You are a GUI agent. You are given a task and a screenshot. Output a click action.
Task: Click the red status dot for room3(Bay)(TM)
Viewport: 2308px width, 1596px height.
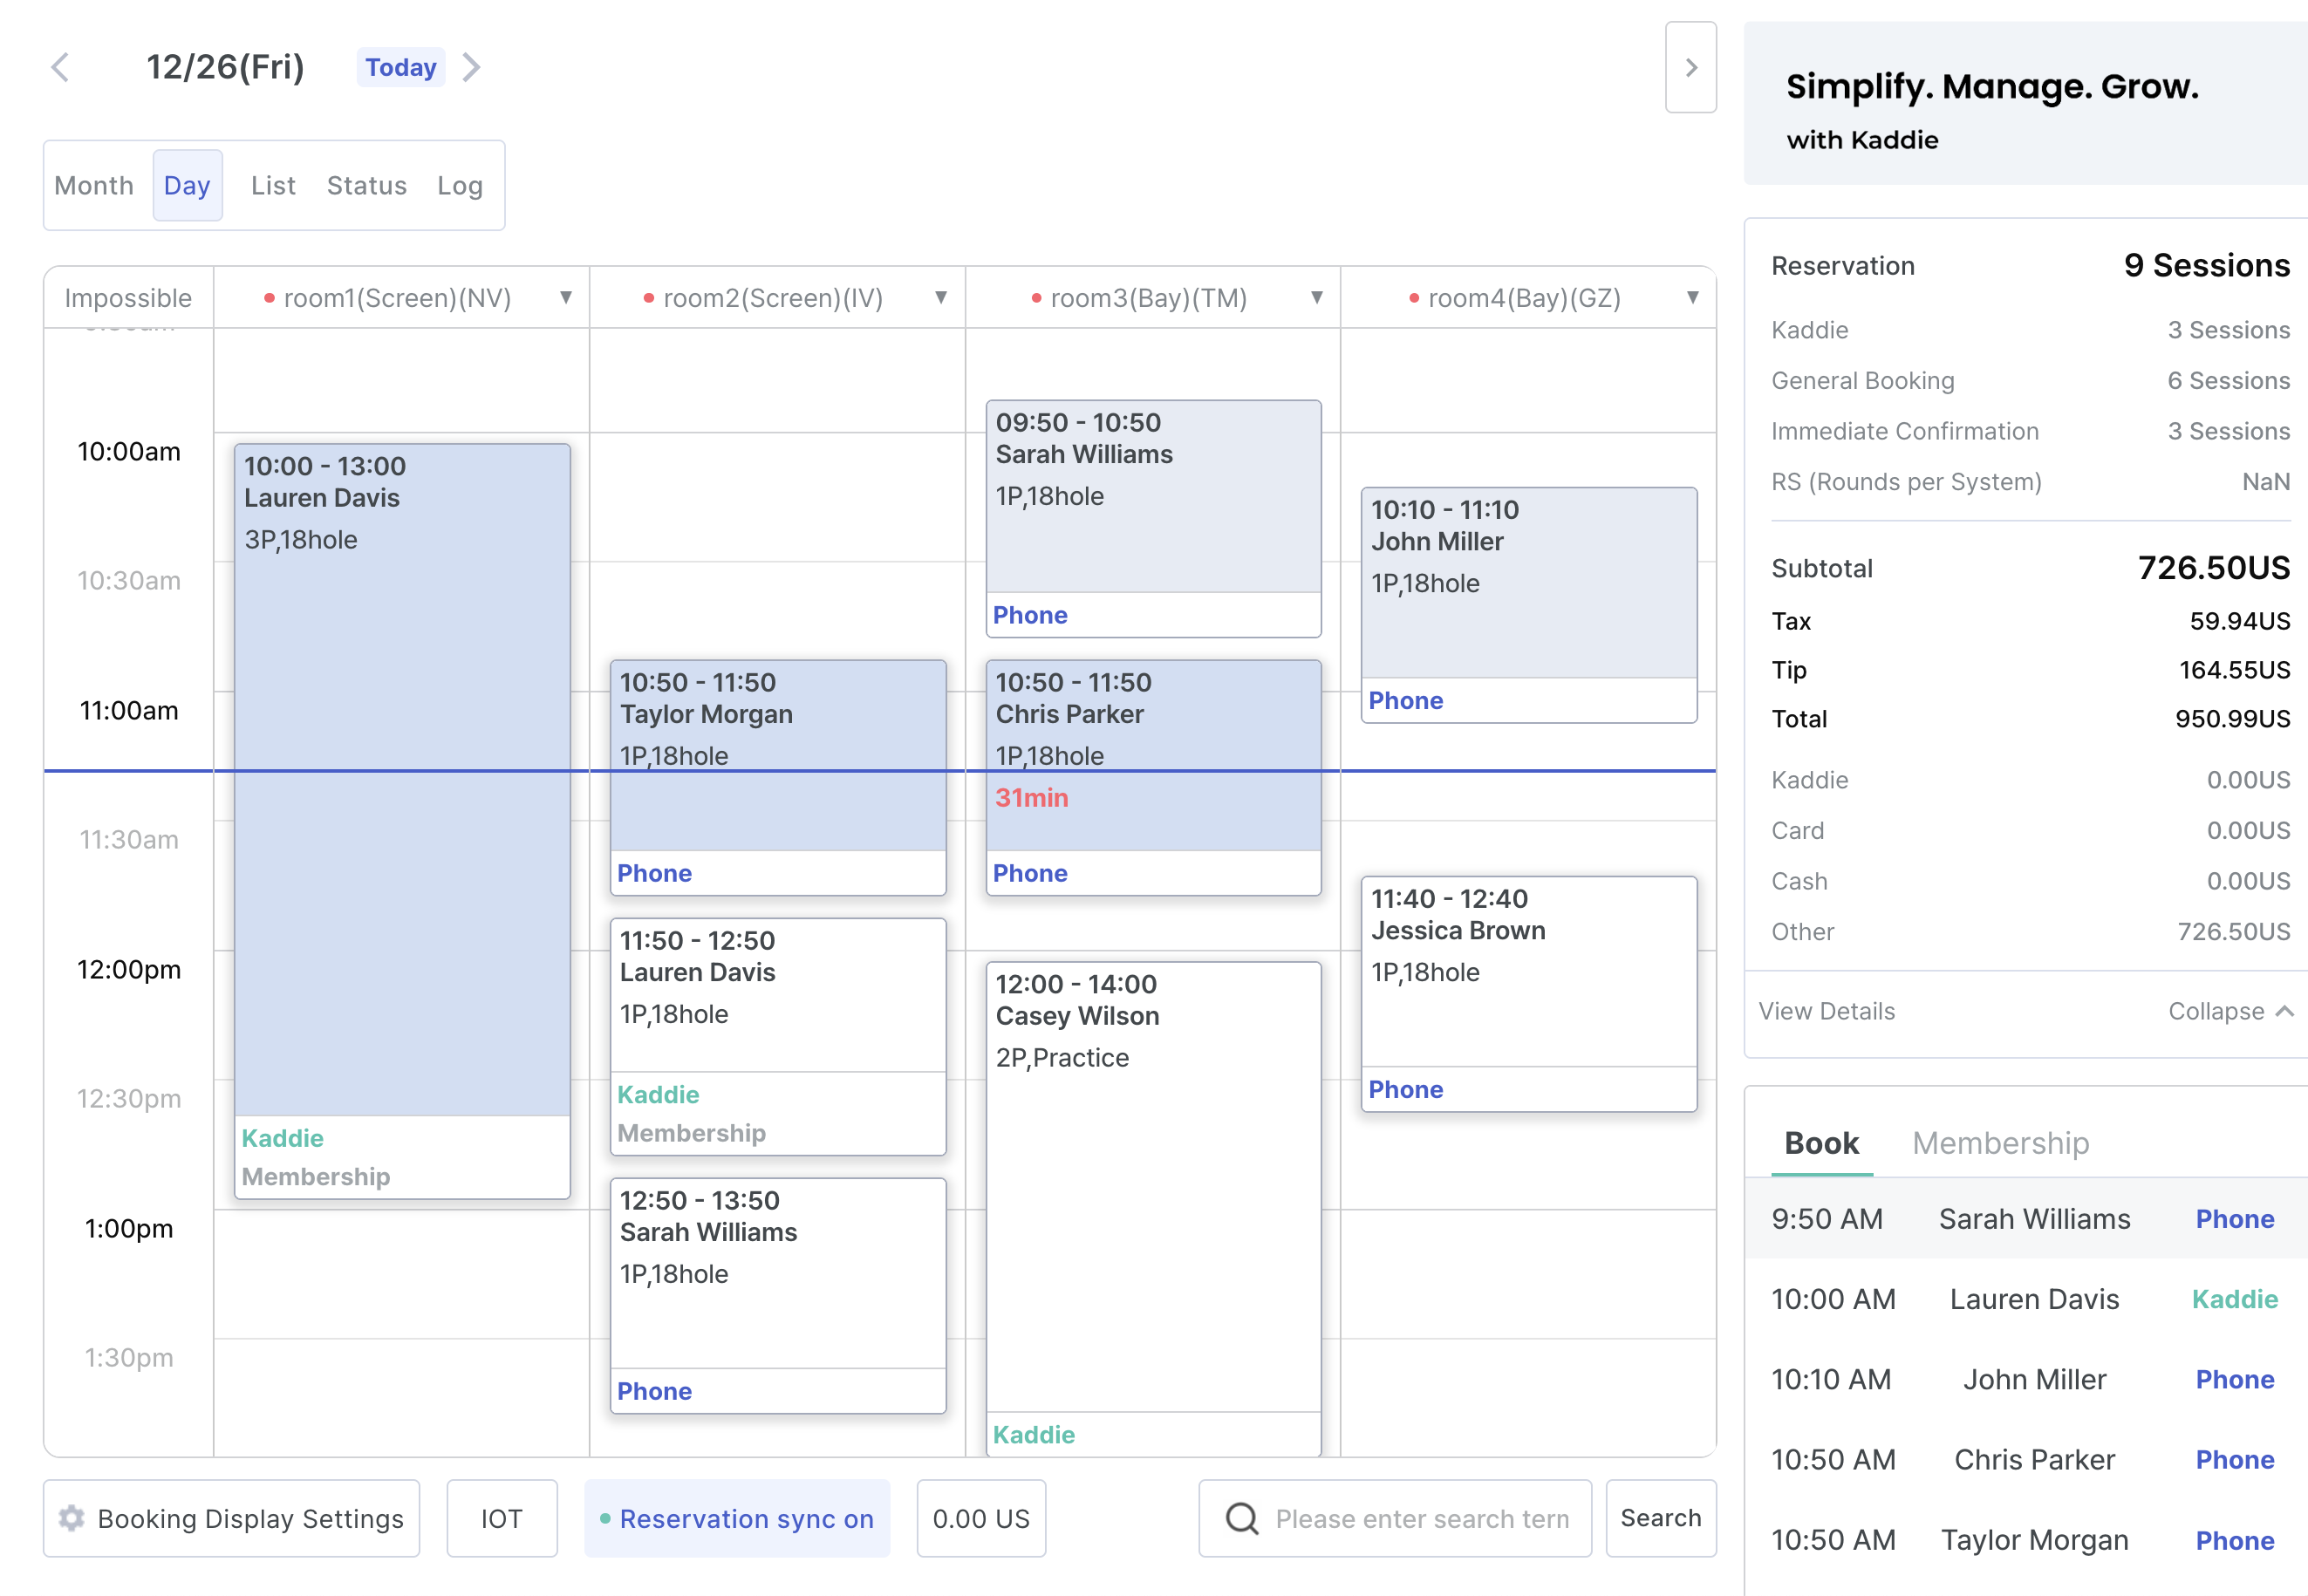[x=1036, y=298]
